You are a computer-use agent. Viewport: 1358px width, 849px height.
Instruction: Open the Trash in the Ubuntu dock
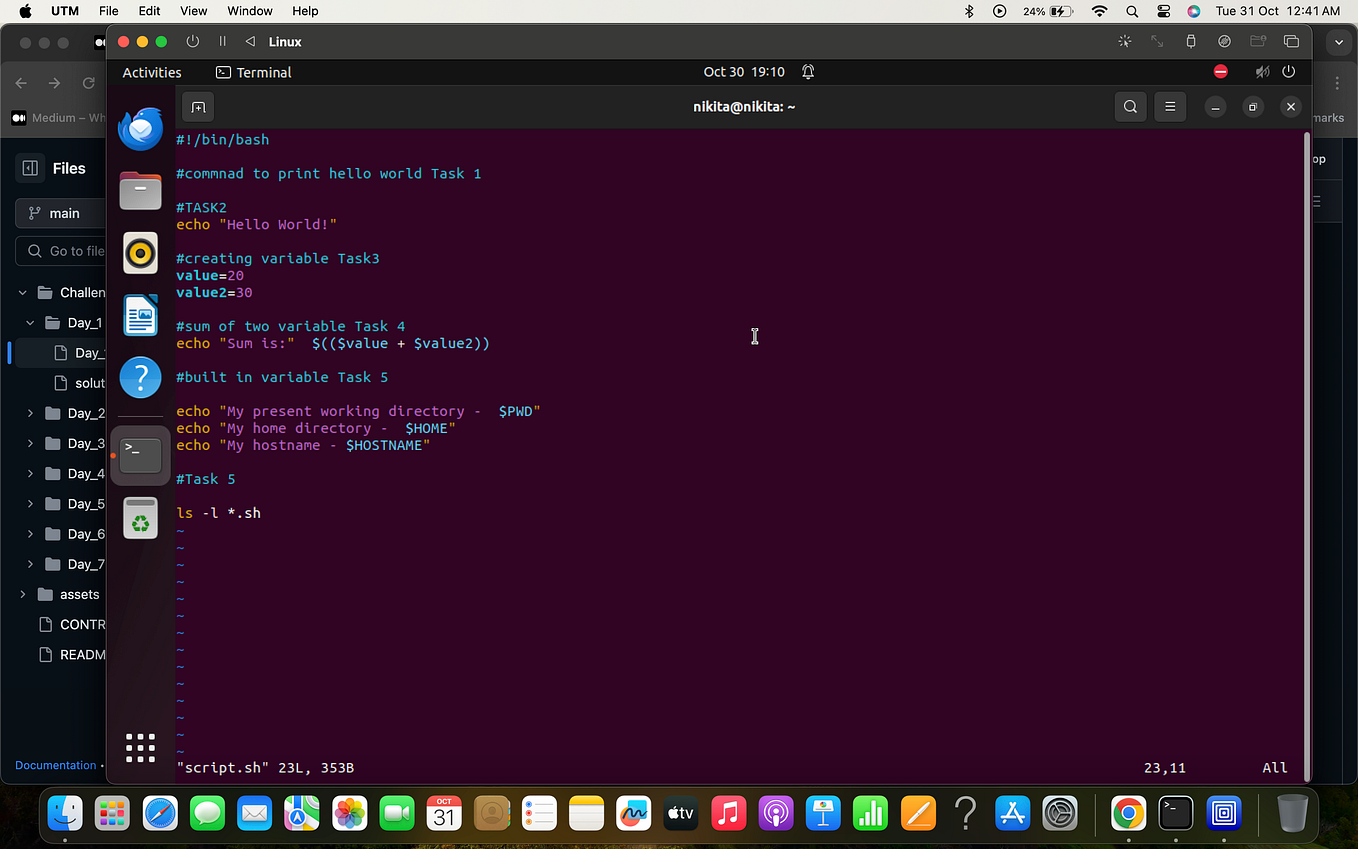pos(140,517)
